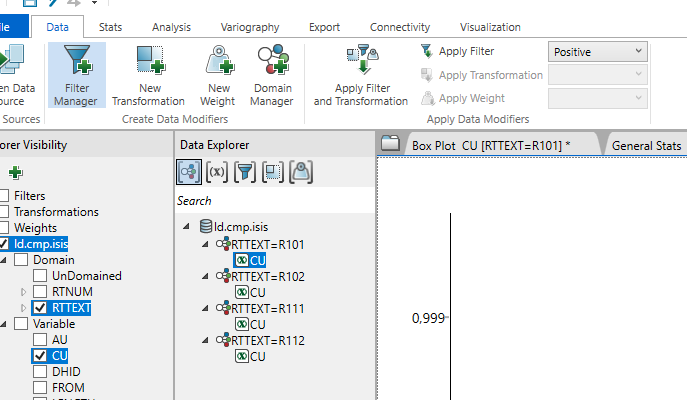Open the Apply Weight dropdown
The width and height of the screenshot is (687, 400).
(598, 98)
